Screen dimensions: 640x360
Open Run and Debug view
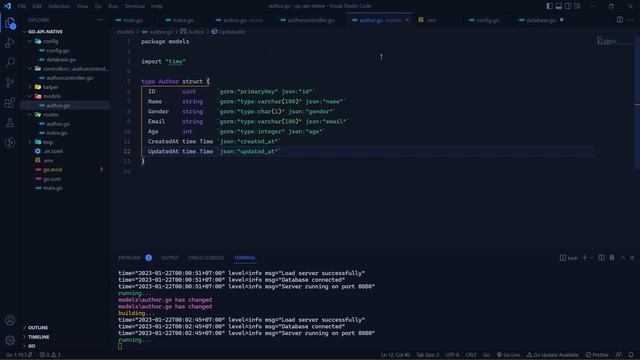pyautogui.click(x=10, y=43)
